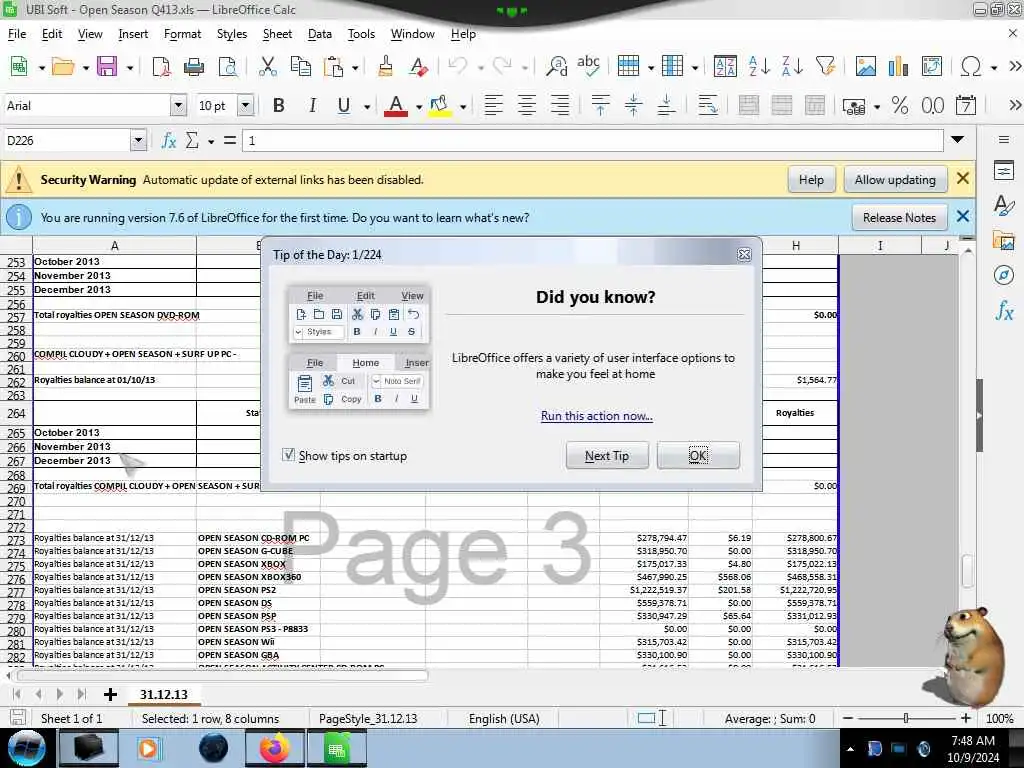Toggle the AutoFilter funnel icon
This screenshot has height=768, width=1024.
click(x=825, y=66)
